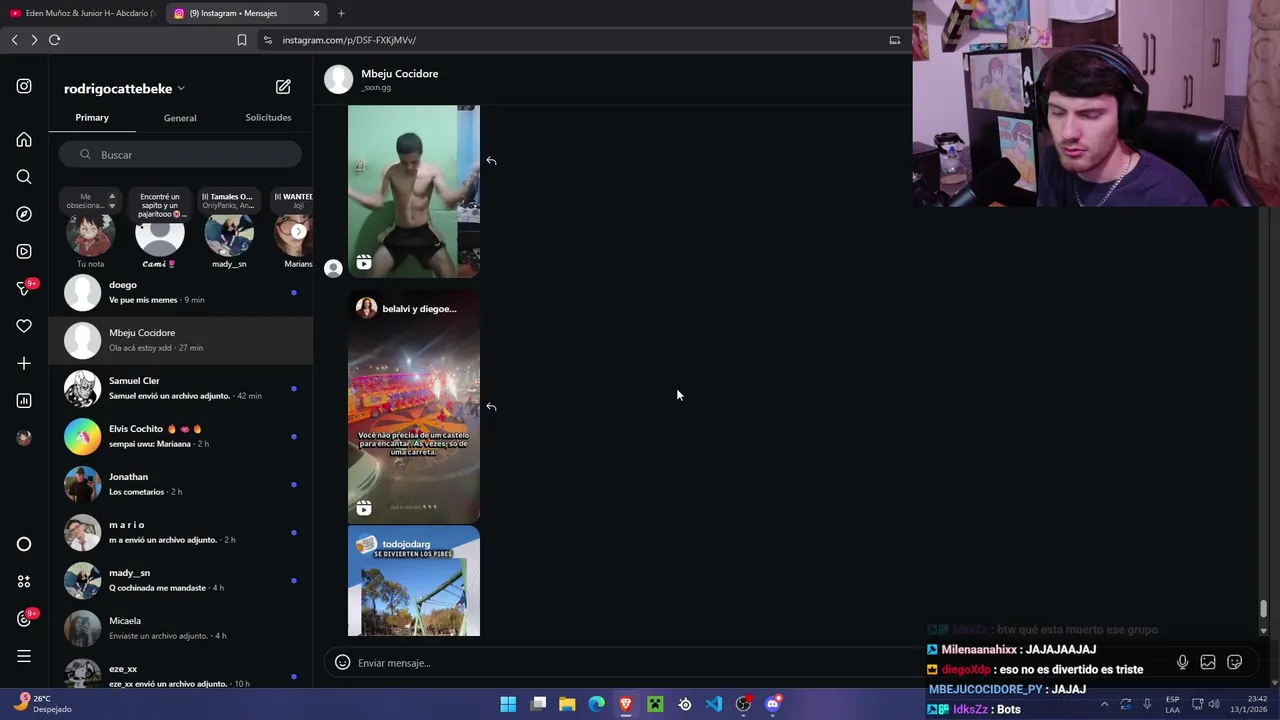Image resolution: width=1280 pixels, height=720 pixels.
Task: Open File Explorer from taskbar
Action: point(567,704)
